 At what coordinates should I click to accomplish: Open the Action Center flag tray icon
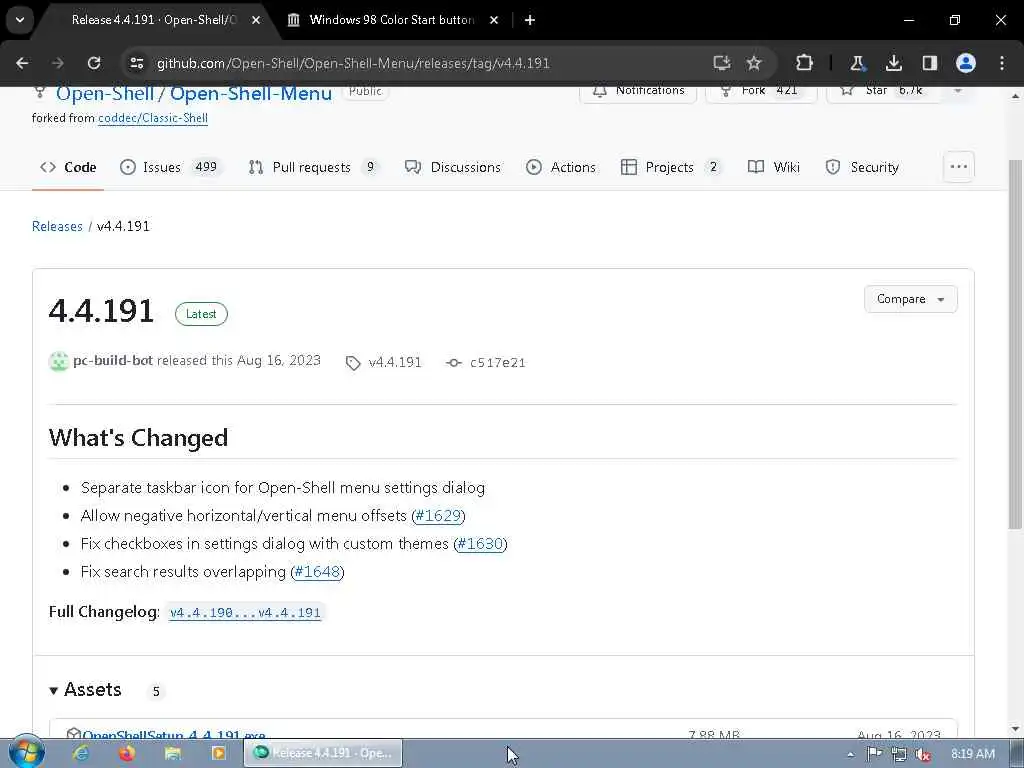coord(874,754)
